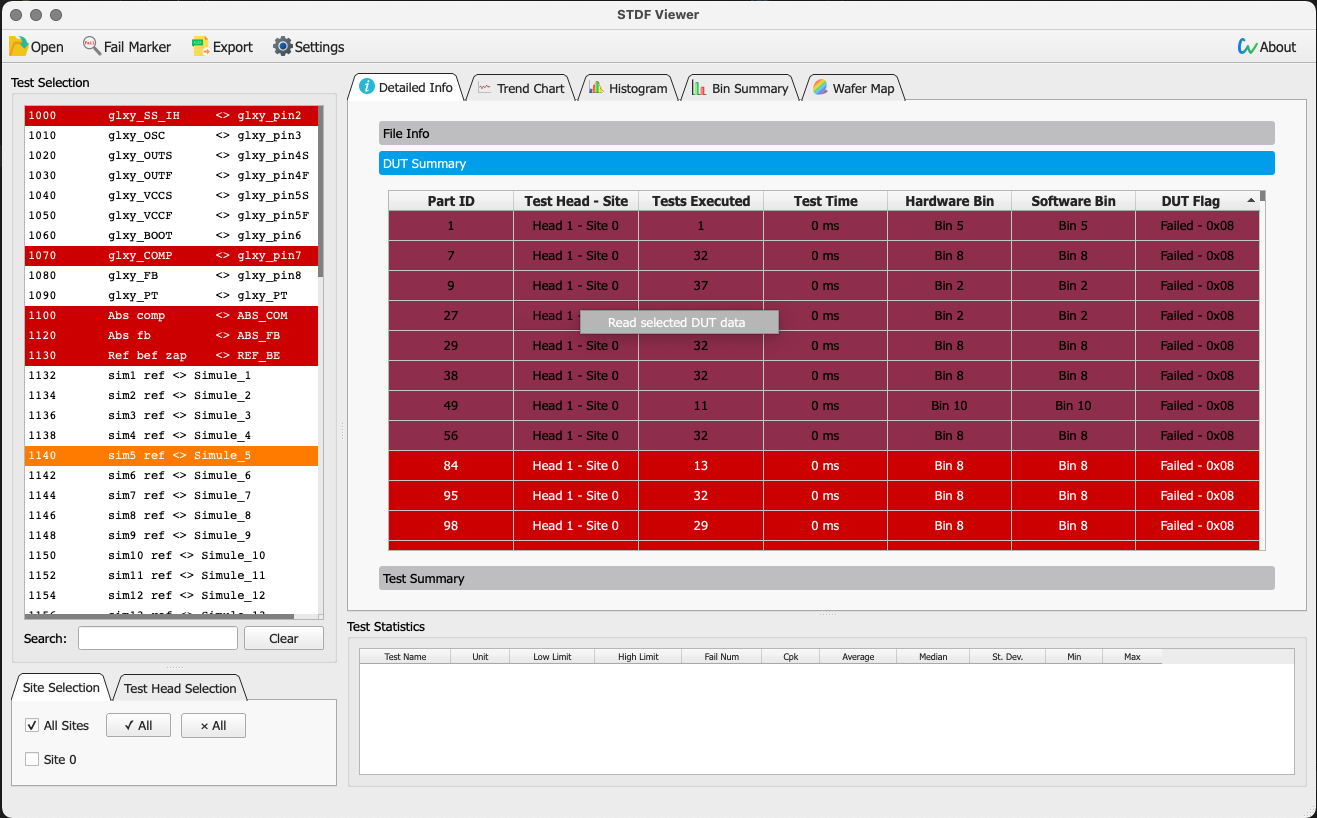Click the Read selected DUT data button
The width and height of the screenshot is (1317, 818).
click(x=678, y=321)
